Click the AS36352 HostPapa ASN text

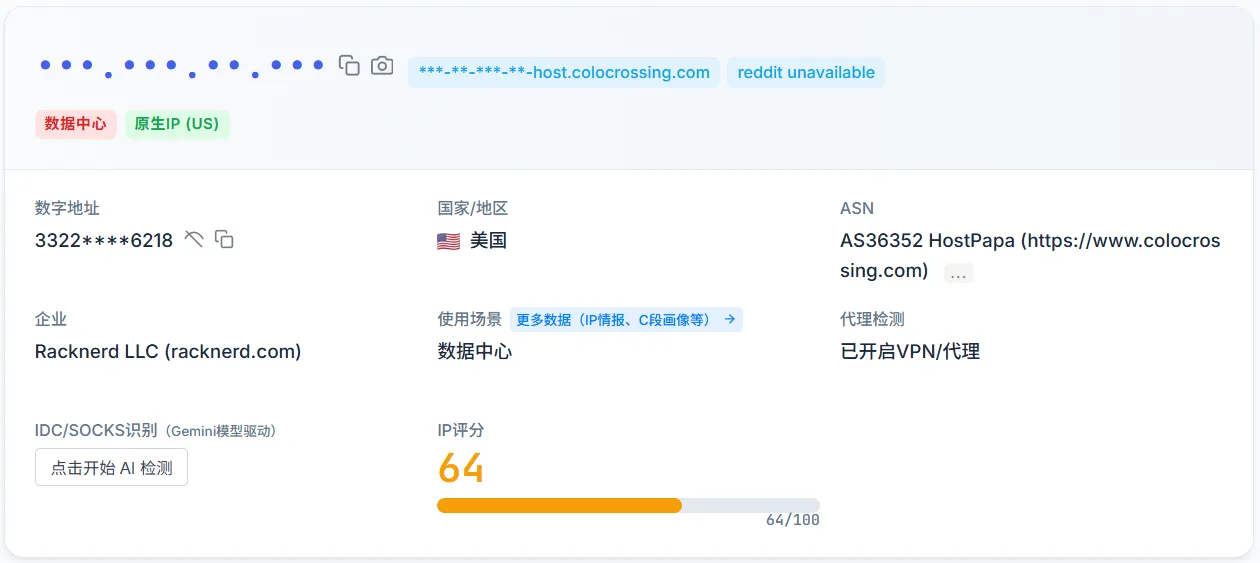tap(1030, 255)
